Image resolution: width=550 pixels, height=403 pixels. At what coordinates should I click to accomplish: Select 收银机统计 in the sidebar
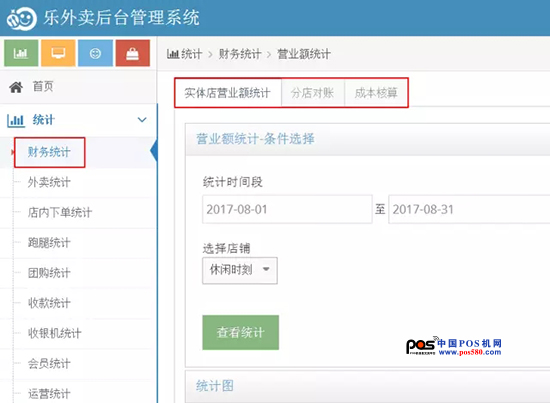click(55, 333)
